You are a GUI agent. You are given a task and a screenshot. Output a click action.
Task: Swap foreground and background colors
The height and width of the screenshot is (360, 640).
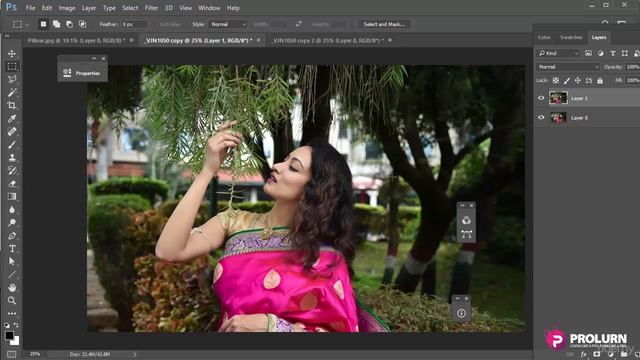click(x=16, y=325)
